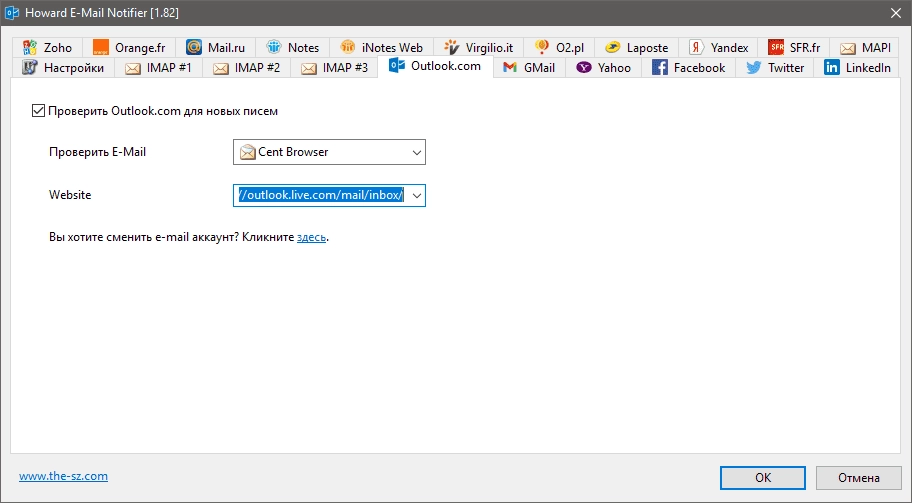Click the LinkedIn in icon
The height and width of the screenshot is (503, 912).
832,67
